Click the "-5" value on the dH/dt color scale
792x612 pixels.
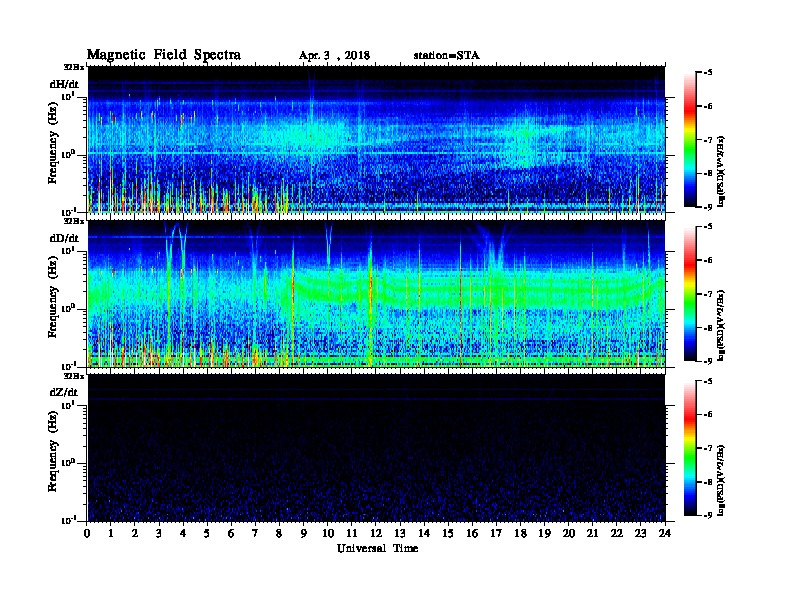click(708, 73)
